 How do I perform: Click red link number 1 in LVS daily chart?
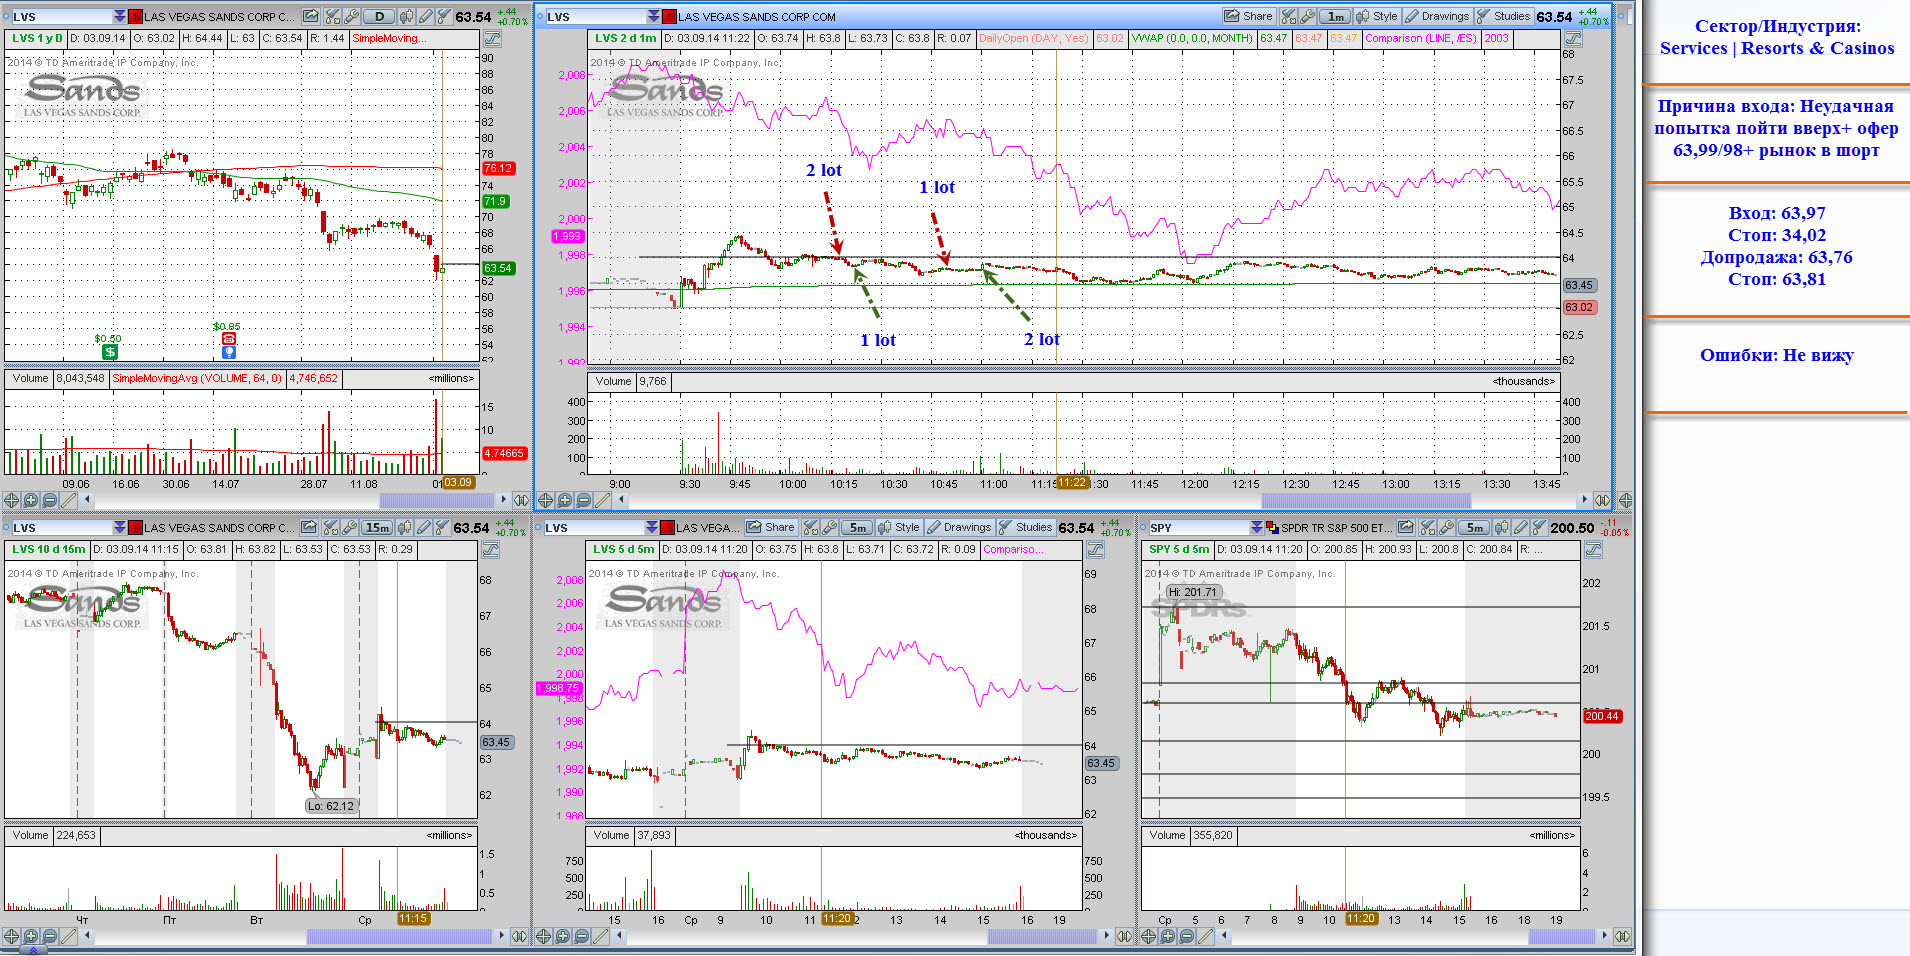pyautogui.click(x=135, y=17)
